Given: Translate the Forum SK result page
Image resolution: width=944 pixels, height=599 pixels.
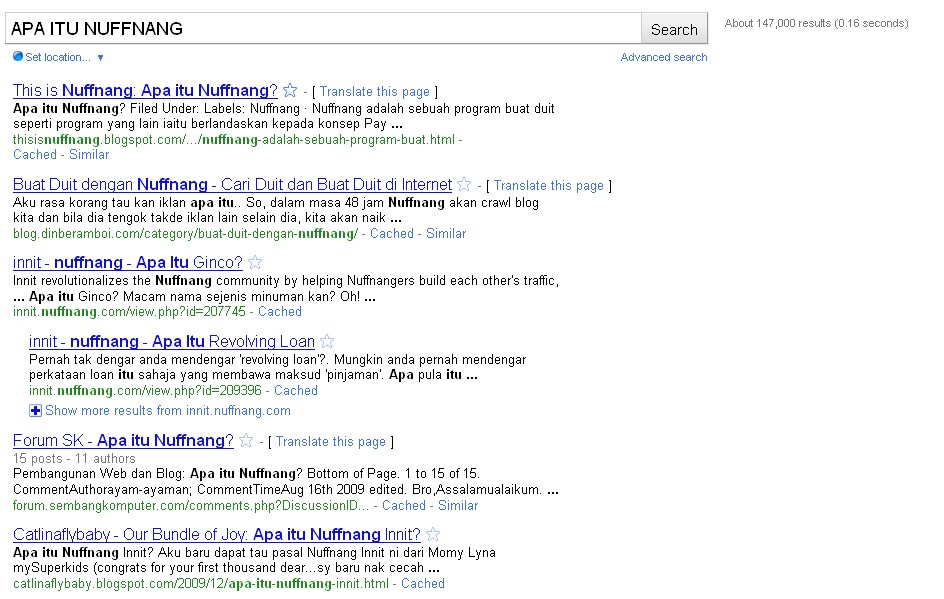Looking at the screenshot, I should pyautogui.click(x=331, y=442).
